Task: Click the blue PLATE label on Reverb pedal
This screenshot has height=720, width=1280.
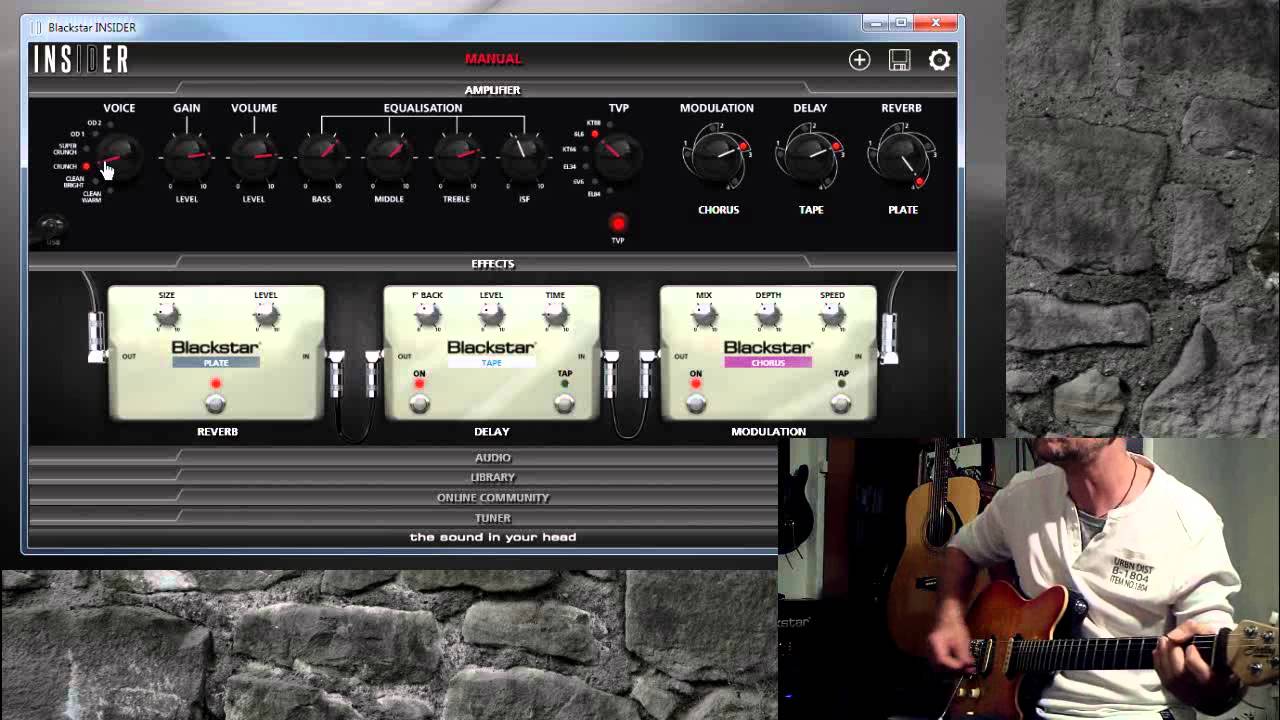Action: 216,363
